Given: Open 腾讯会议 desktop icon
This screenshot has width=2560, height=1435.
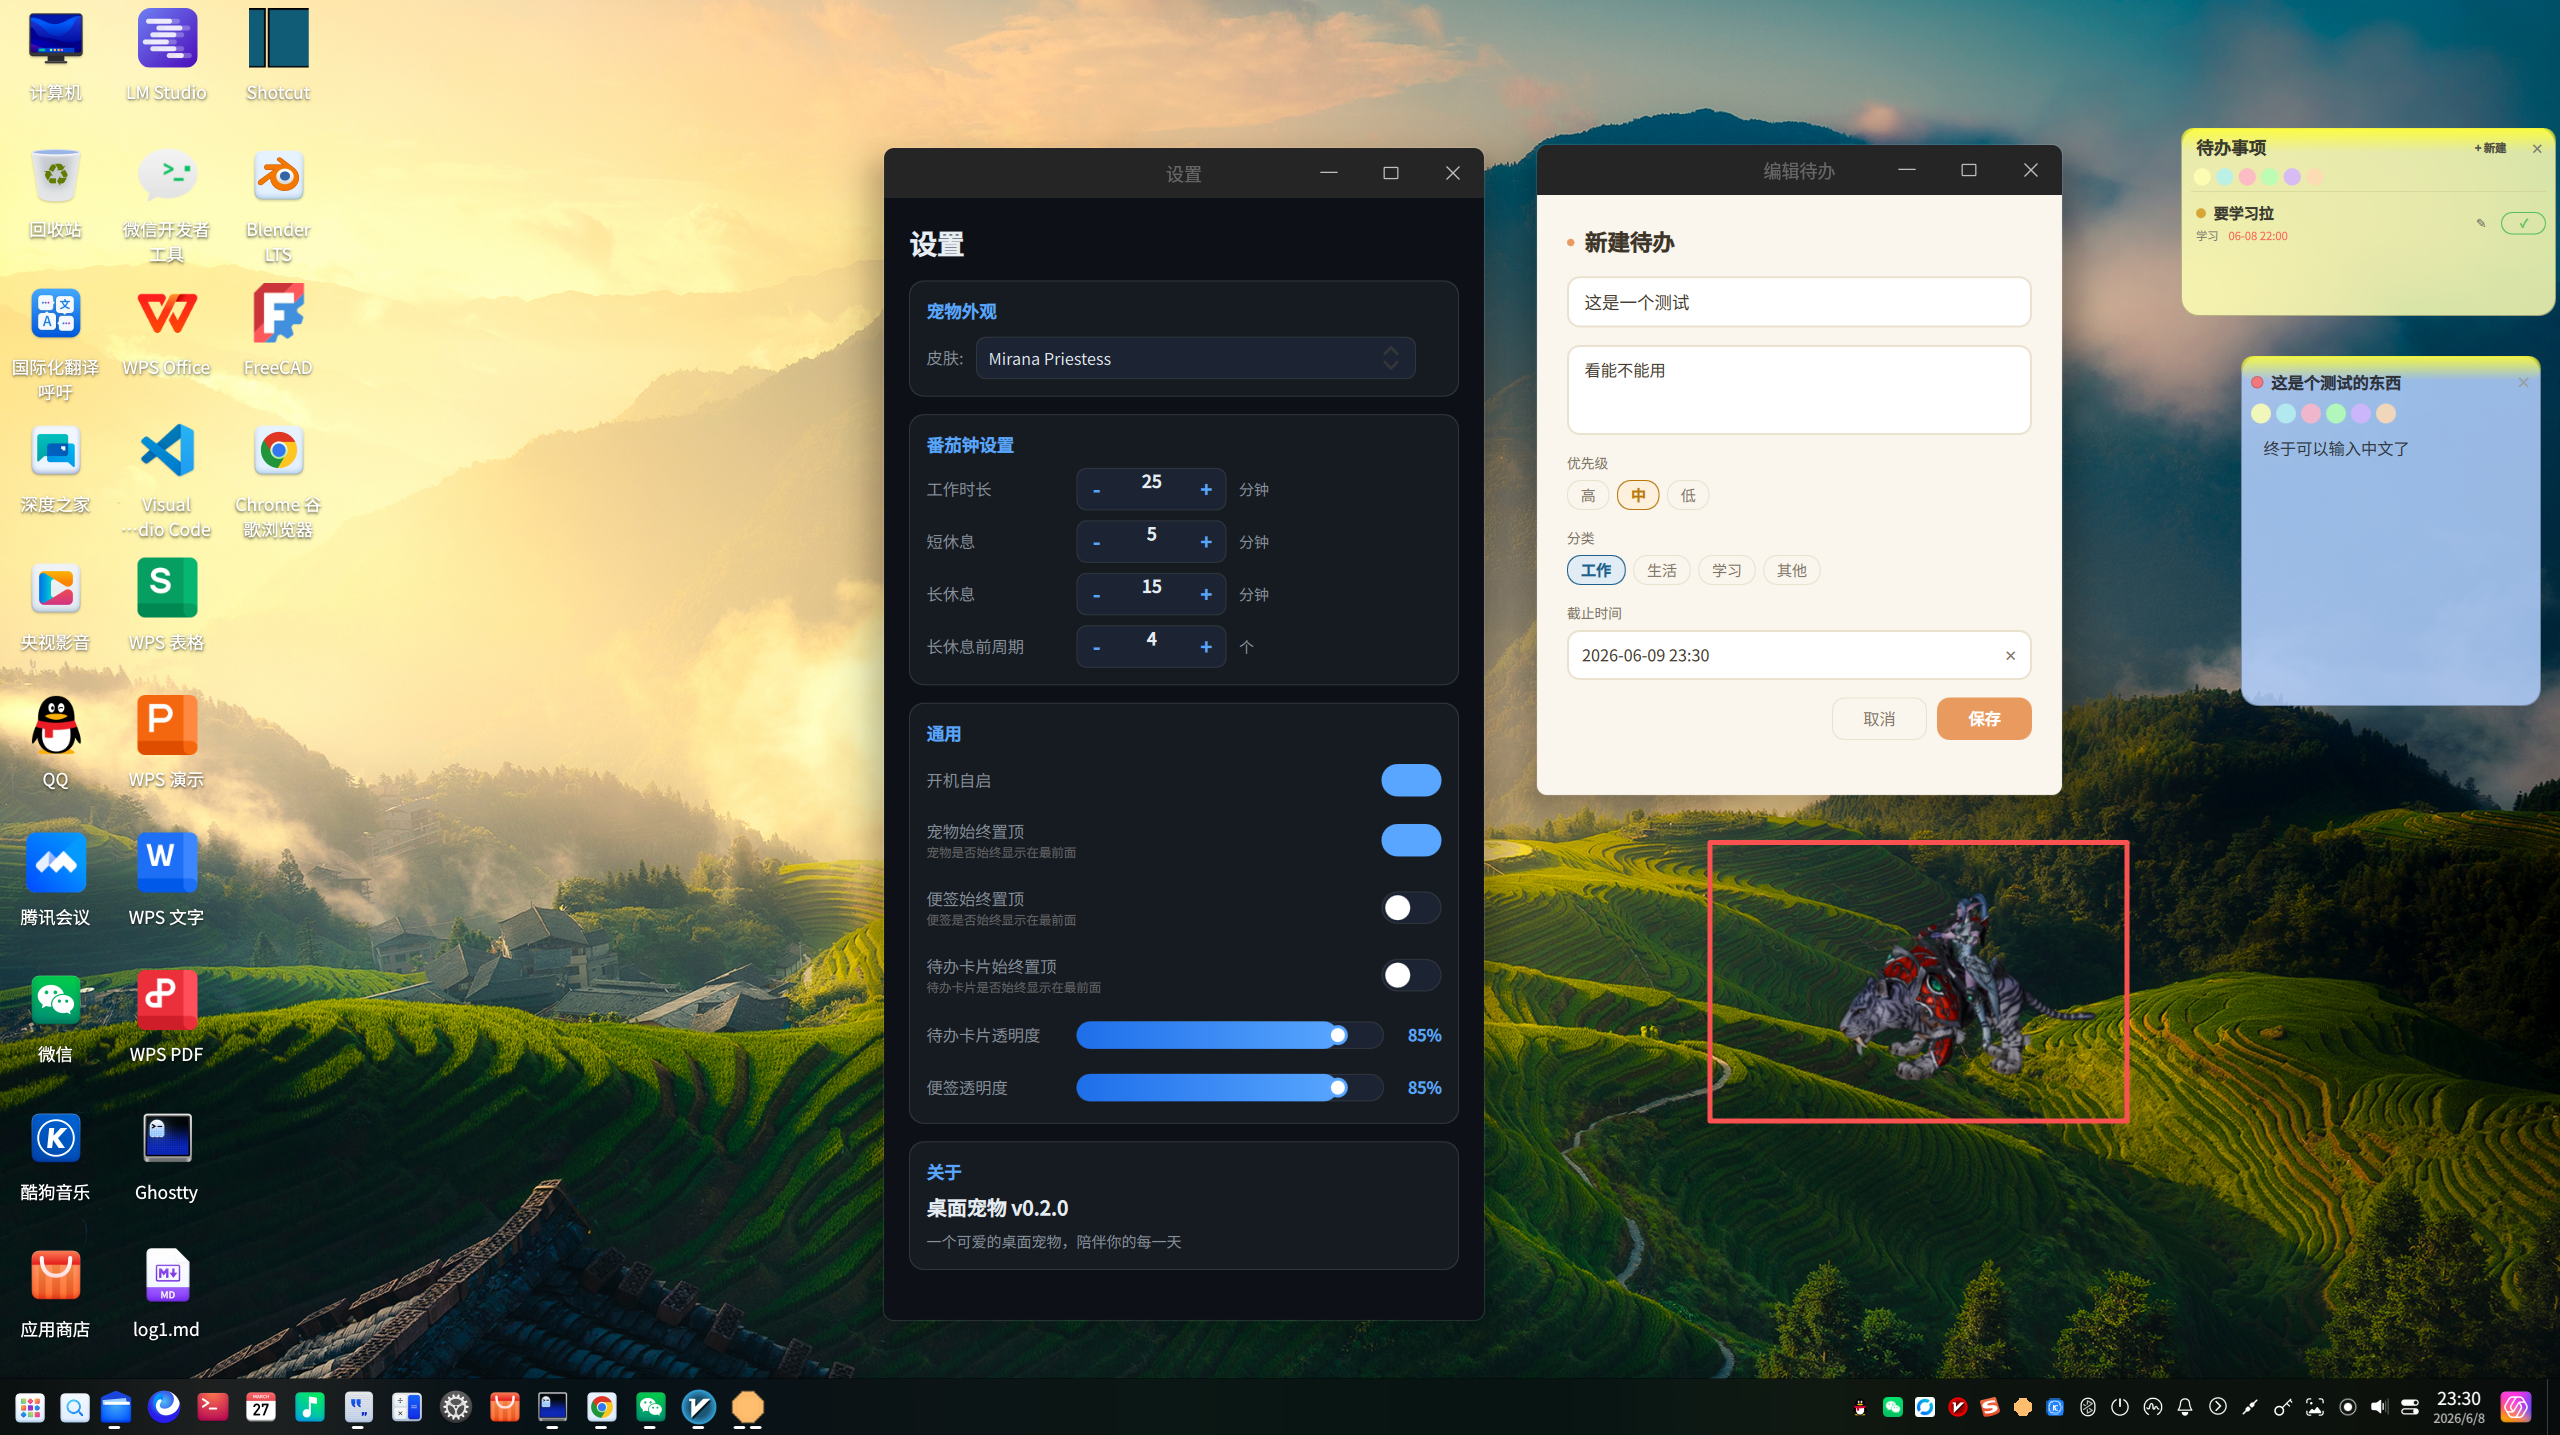Looking at the screenshot, I should click(56, 882).
